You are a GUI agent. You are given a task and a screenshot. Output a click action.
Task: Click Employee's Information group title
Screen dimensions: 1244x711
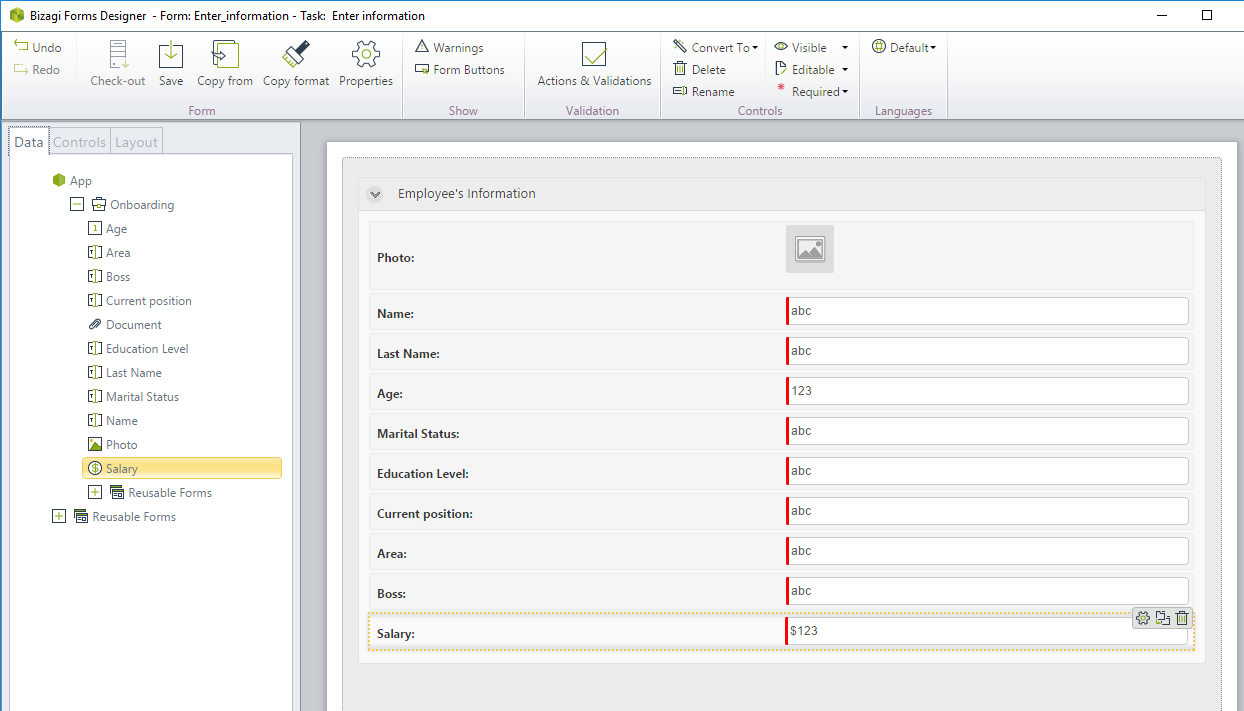pos(467,194)
